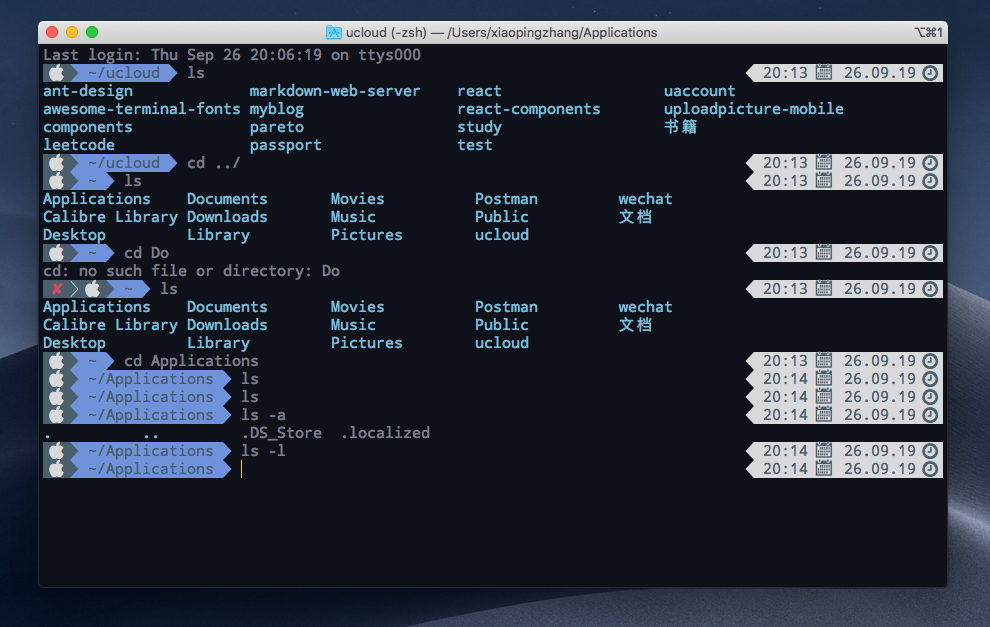This screenshot has height=627, width=990.
Task: Click the folder icon in the window title bar
Action: pos(333,32)
